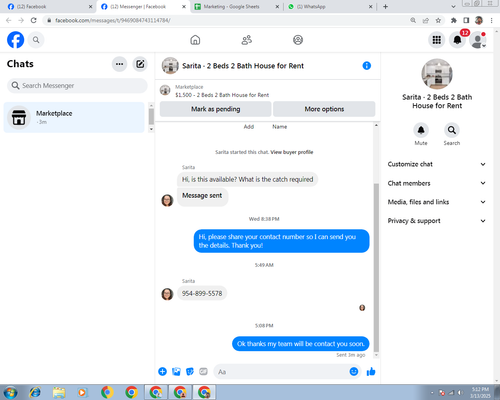This screenshot has height=400, width=500.
Task: Click the share page icon in address bar
Action: click(426, 20)
